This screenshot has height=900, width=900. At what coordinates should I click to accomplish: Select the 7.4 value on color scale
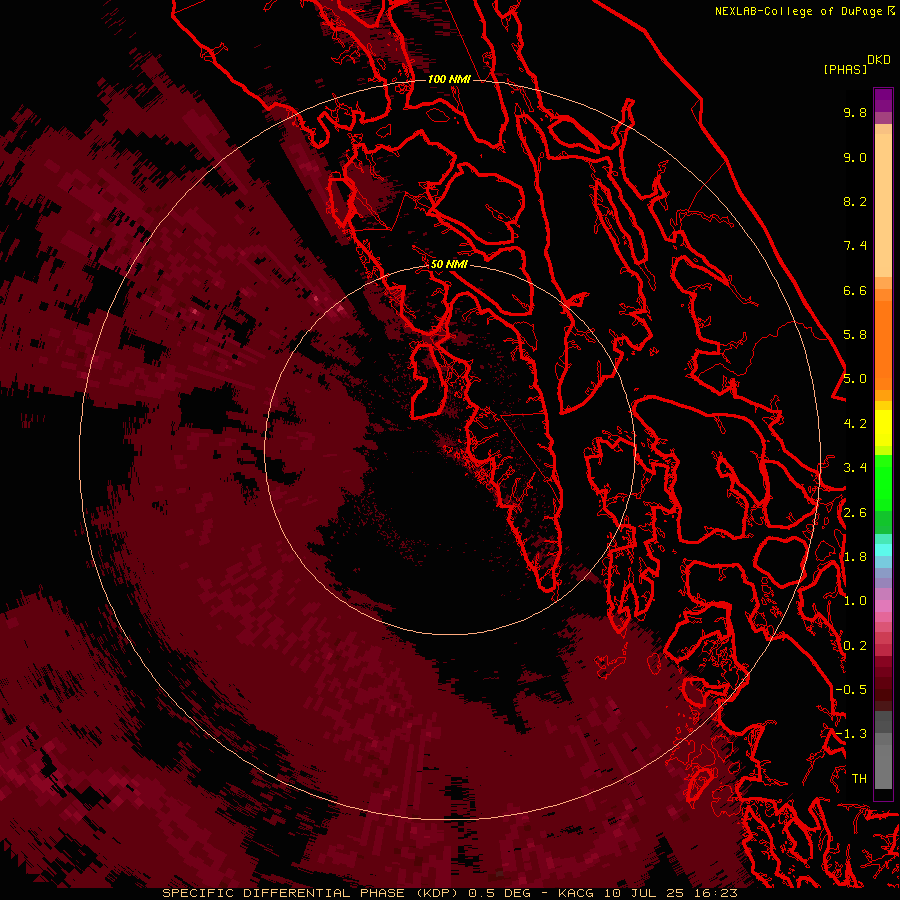855,246
